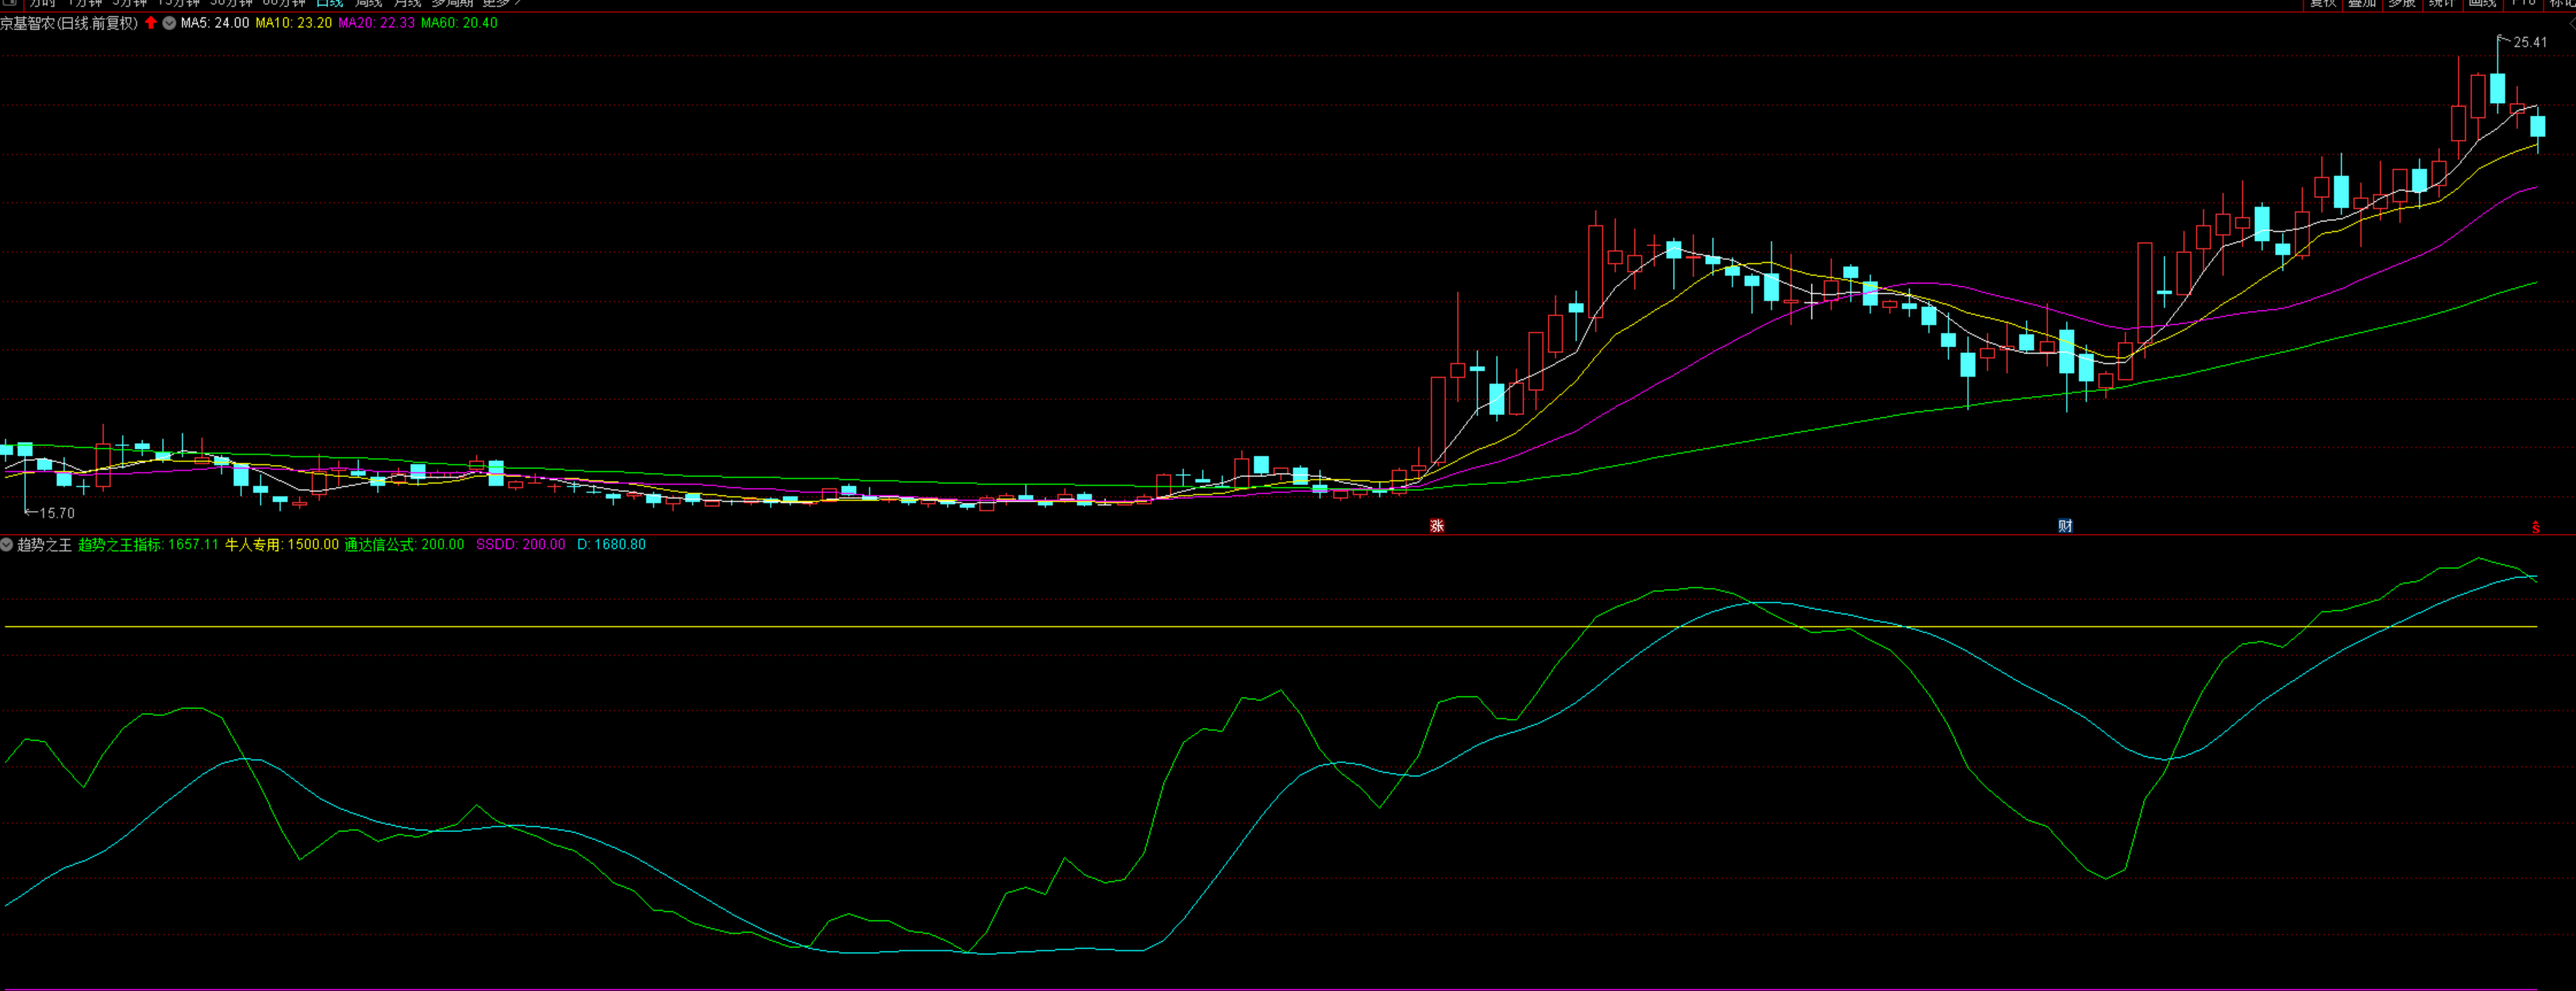Click the red 涨 marker on the timeline

[1437, 526]
